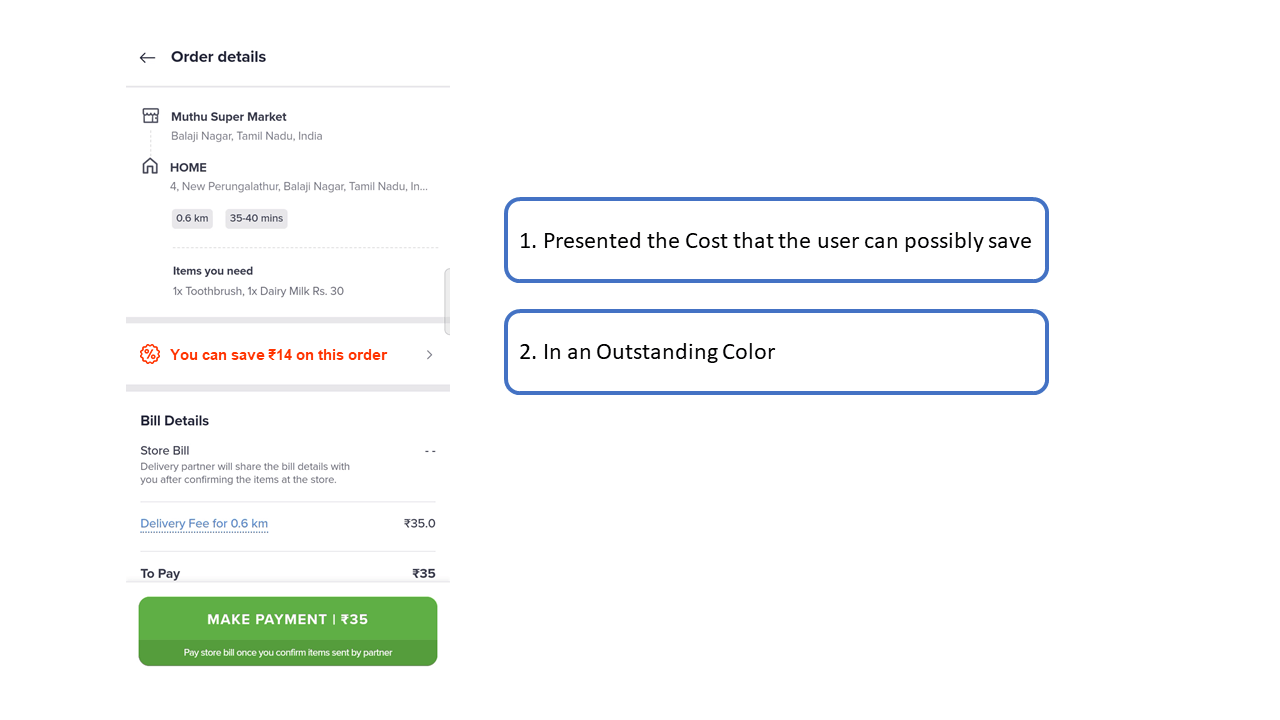Select the 'Presented the Cost' annotation box
Image resolution: width=1280 pixels, height=720 pixels.
[x=776, y=240]
